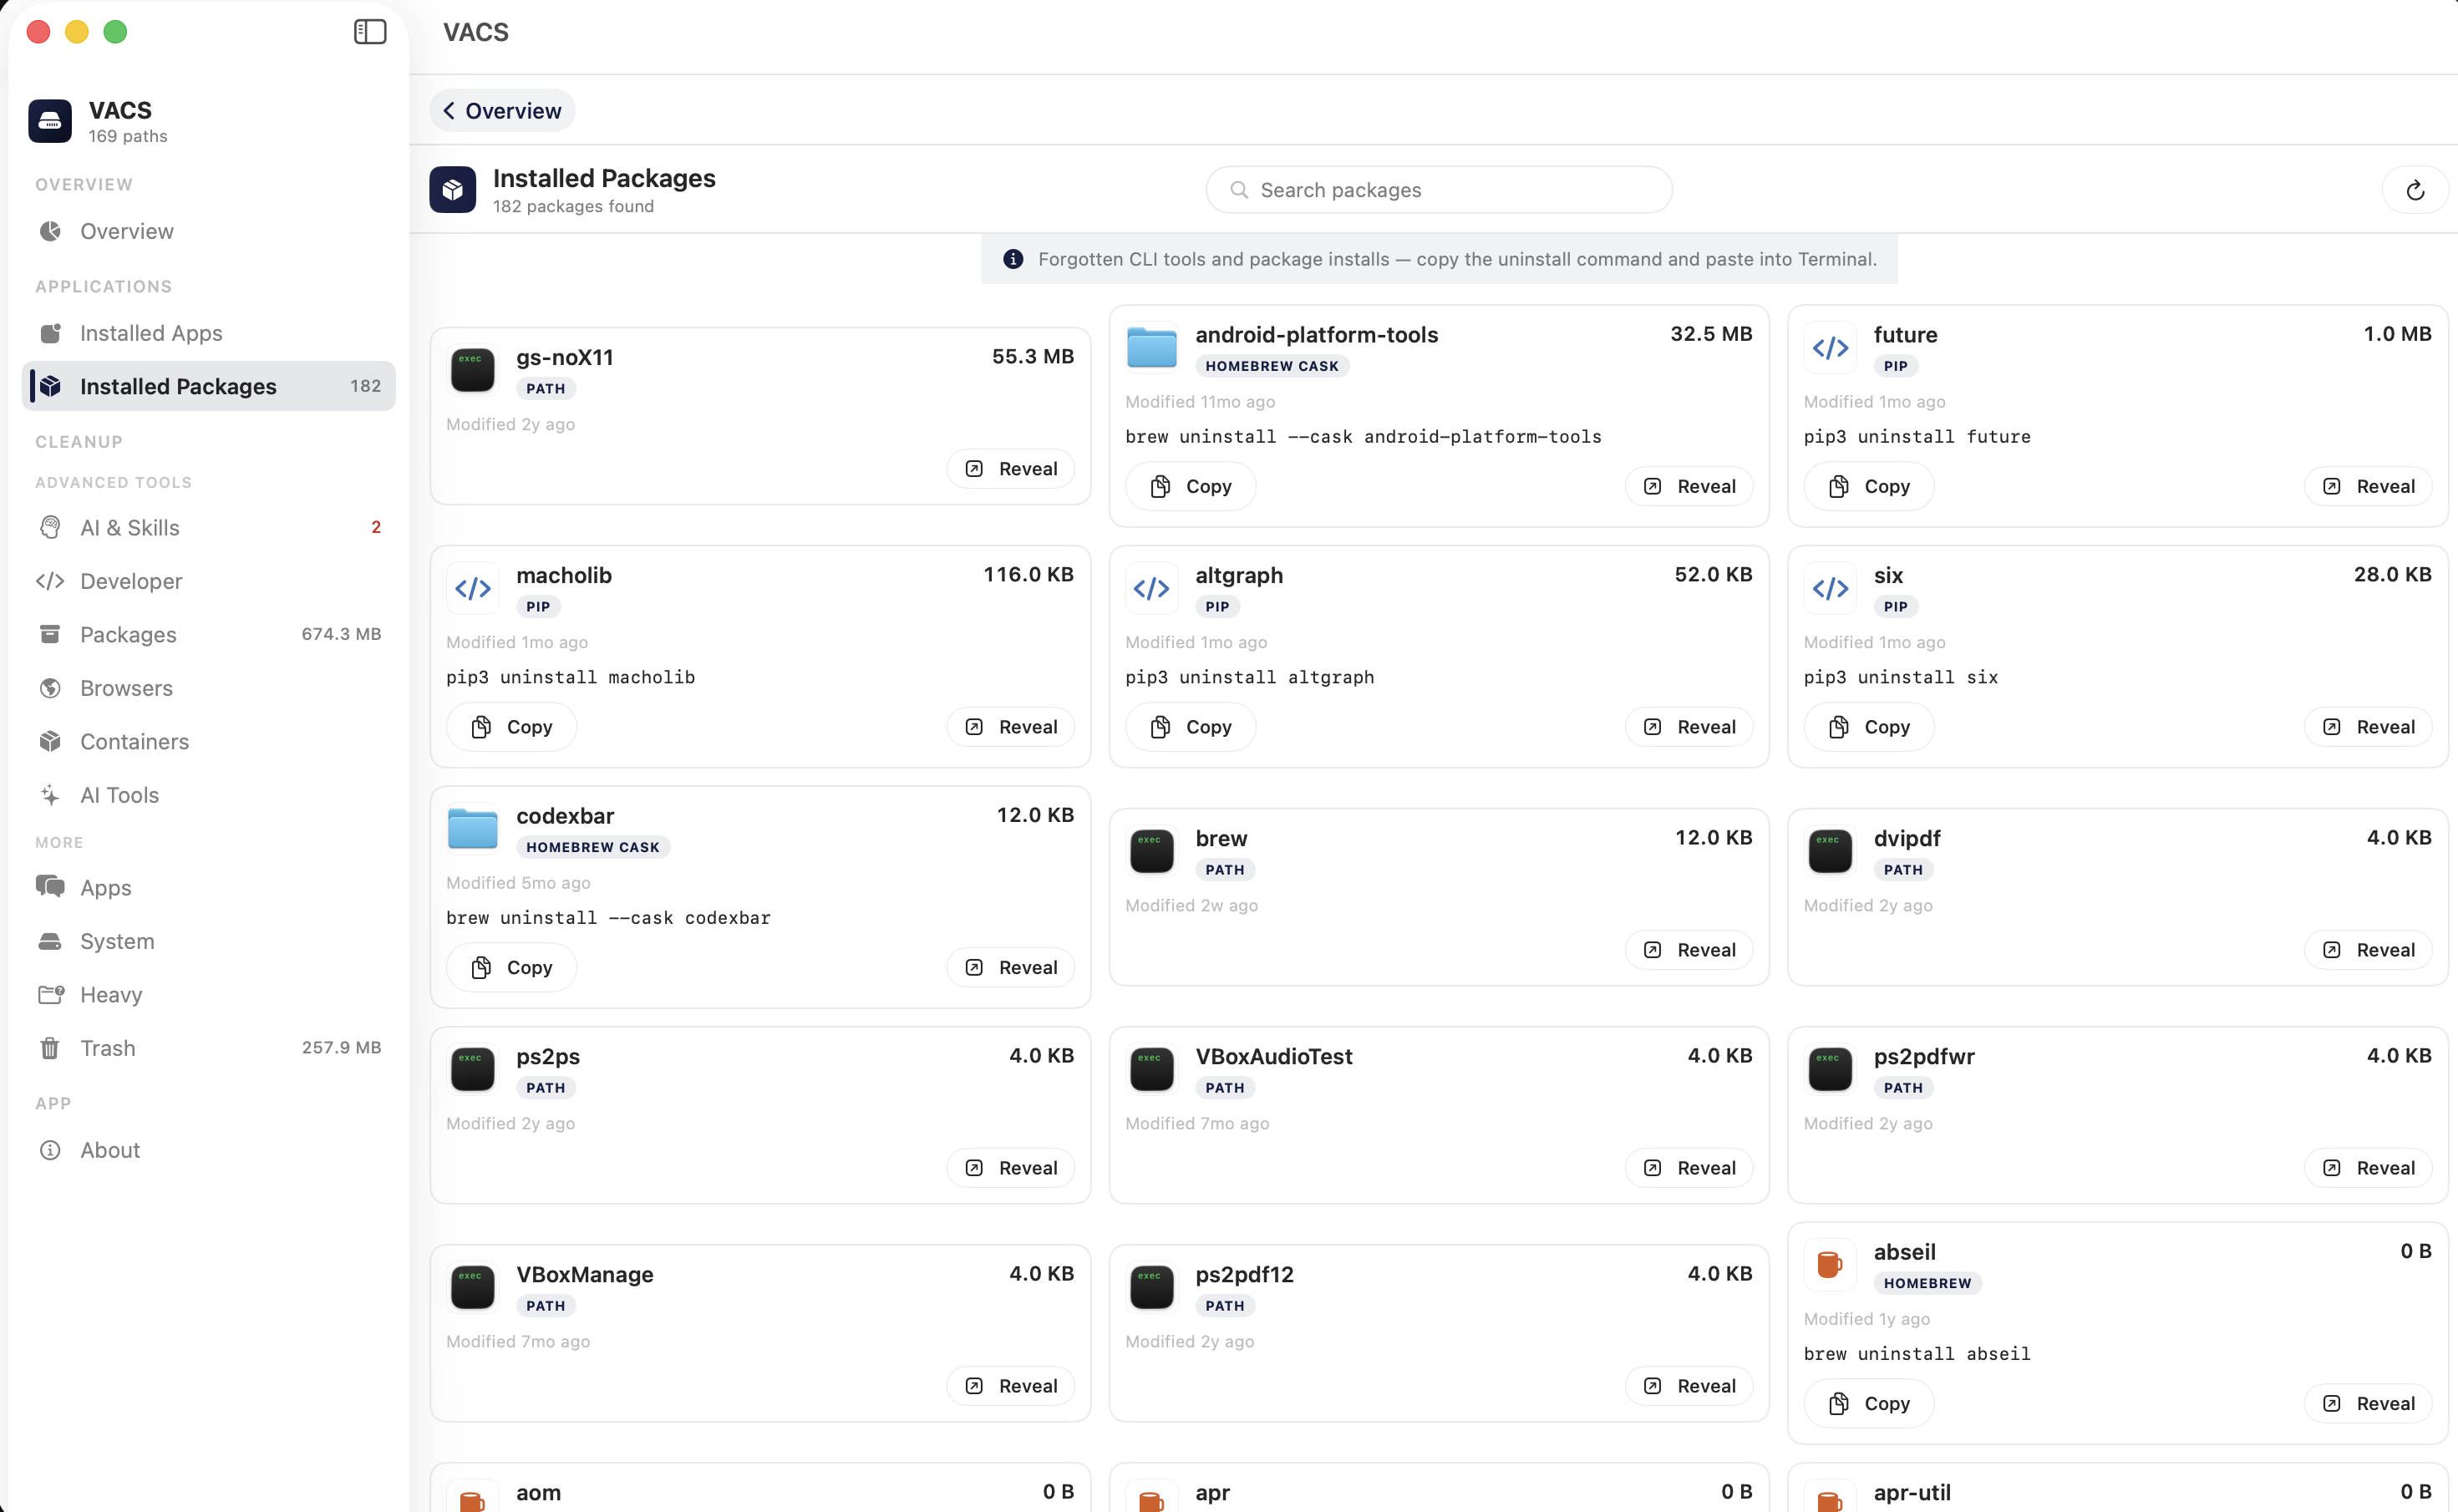Click the future package code icon
2458x1512 pixels.
coord(1830,348)
